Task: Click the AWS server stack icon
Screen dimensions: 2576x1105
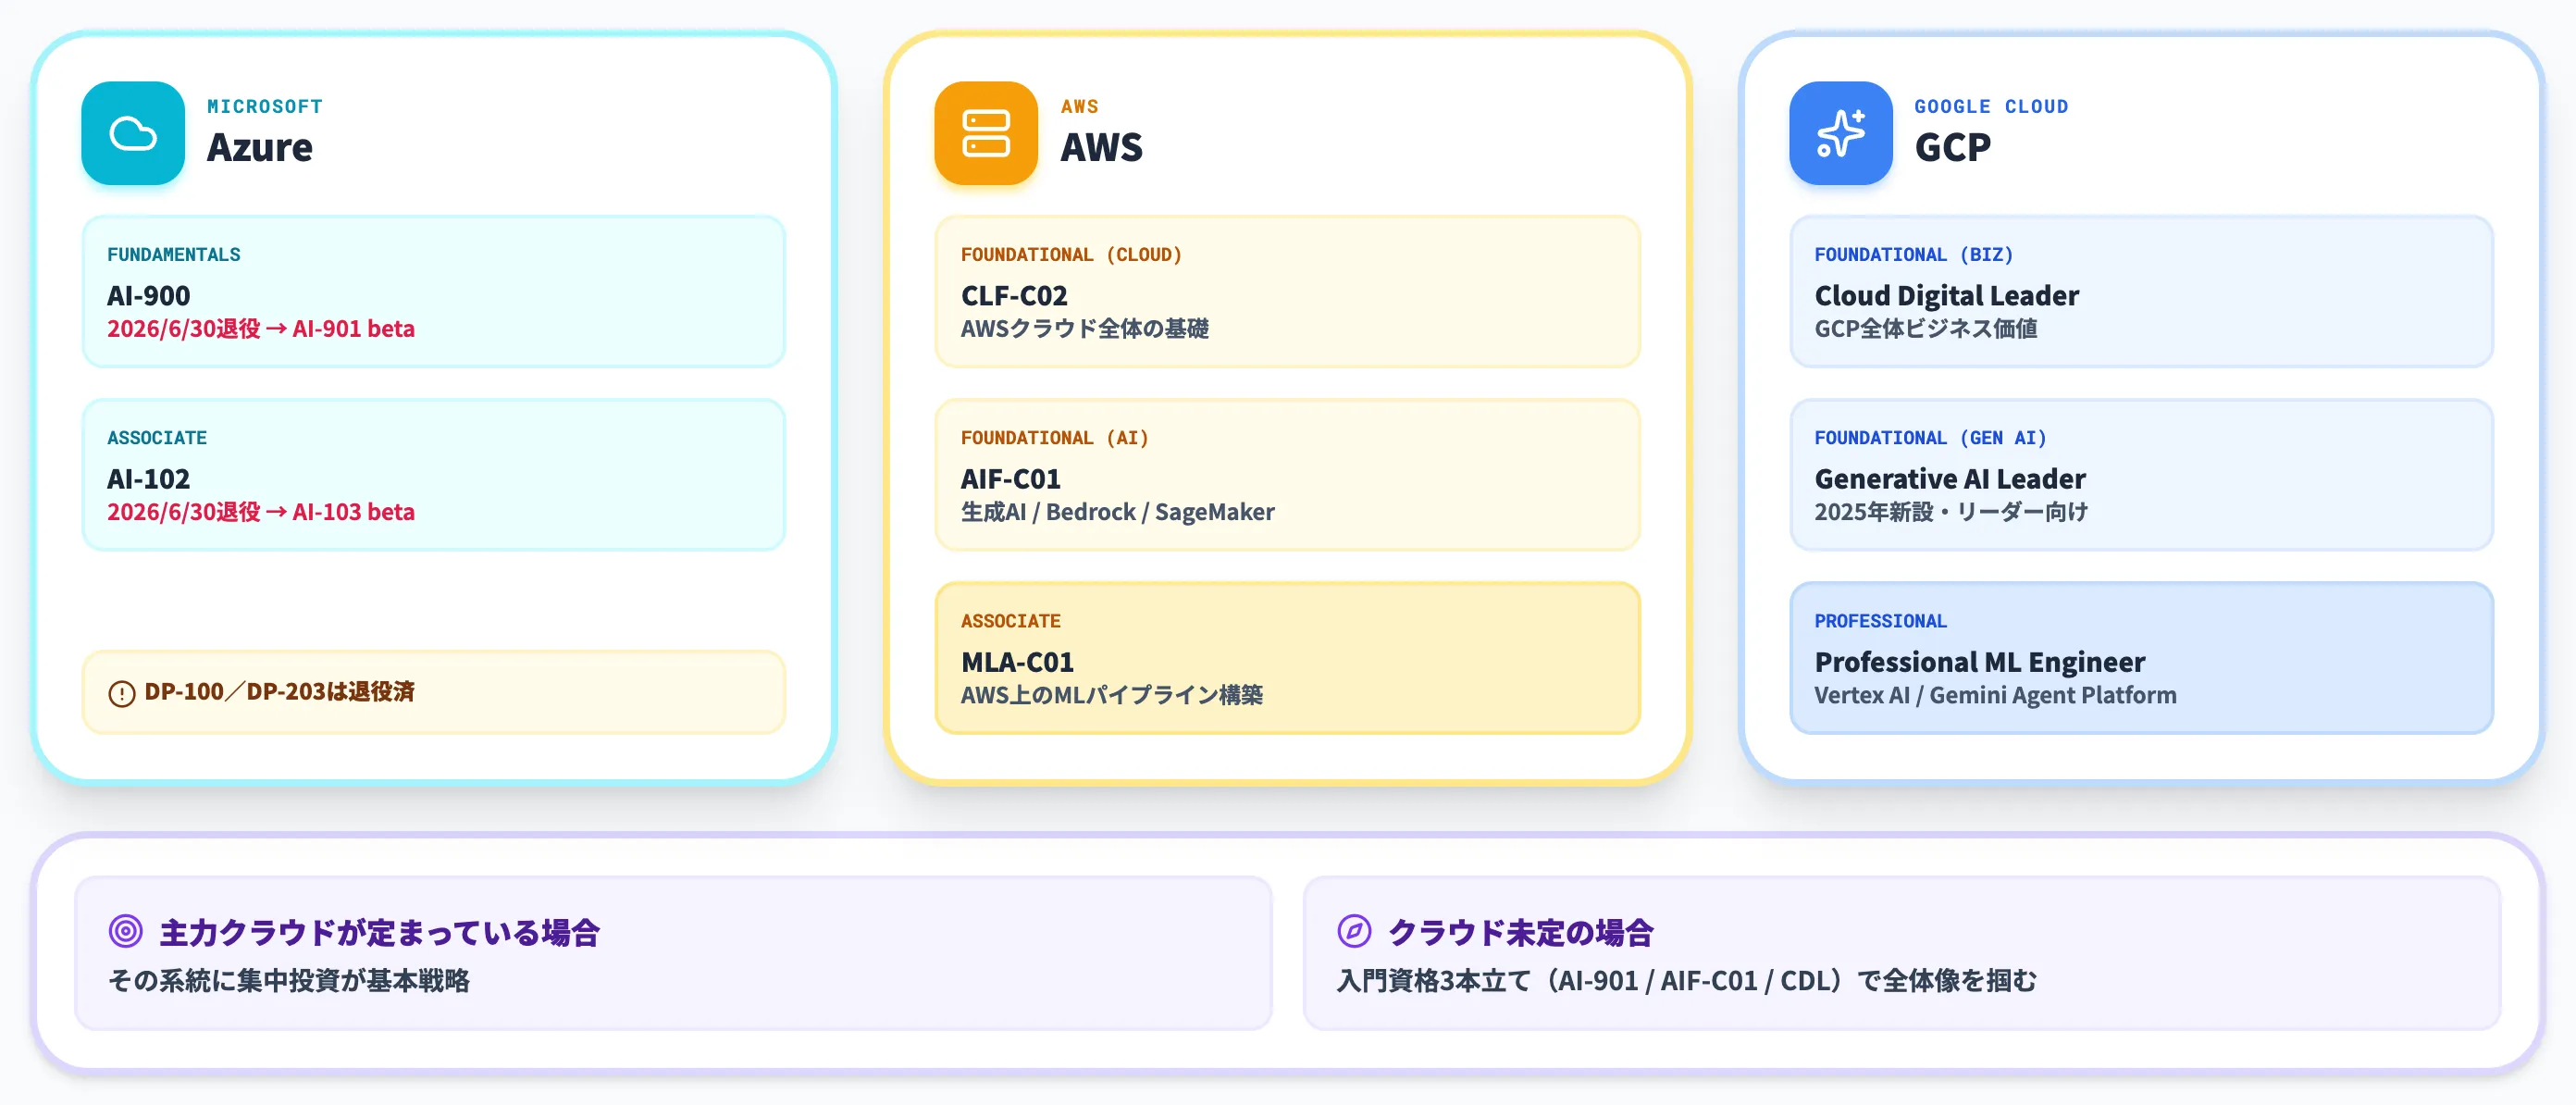Action: (986, 133)
